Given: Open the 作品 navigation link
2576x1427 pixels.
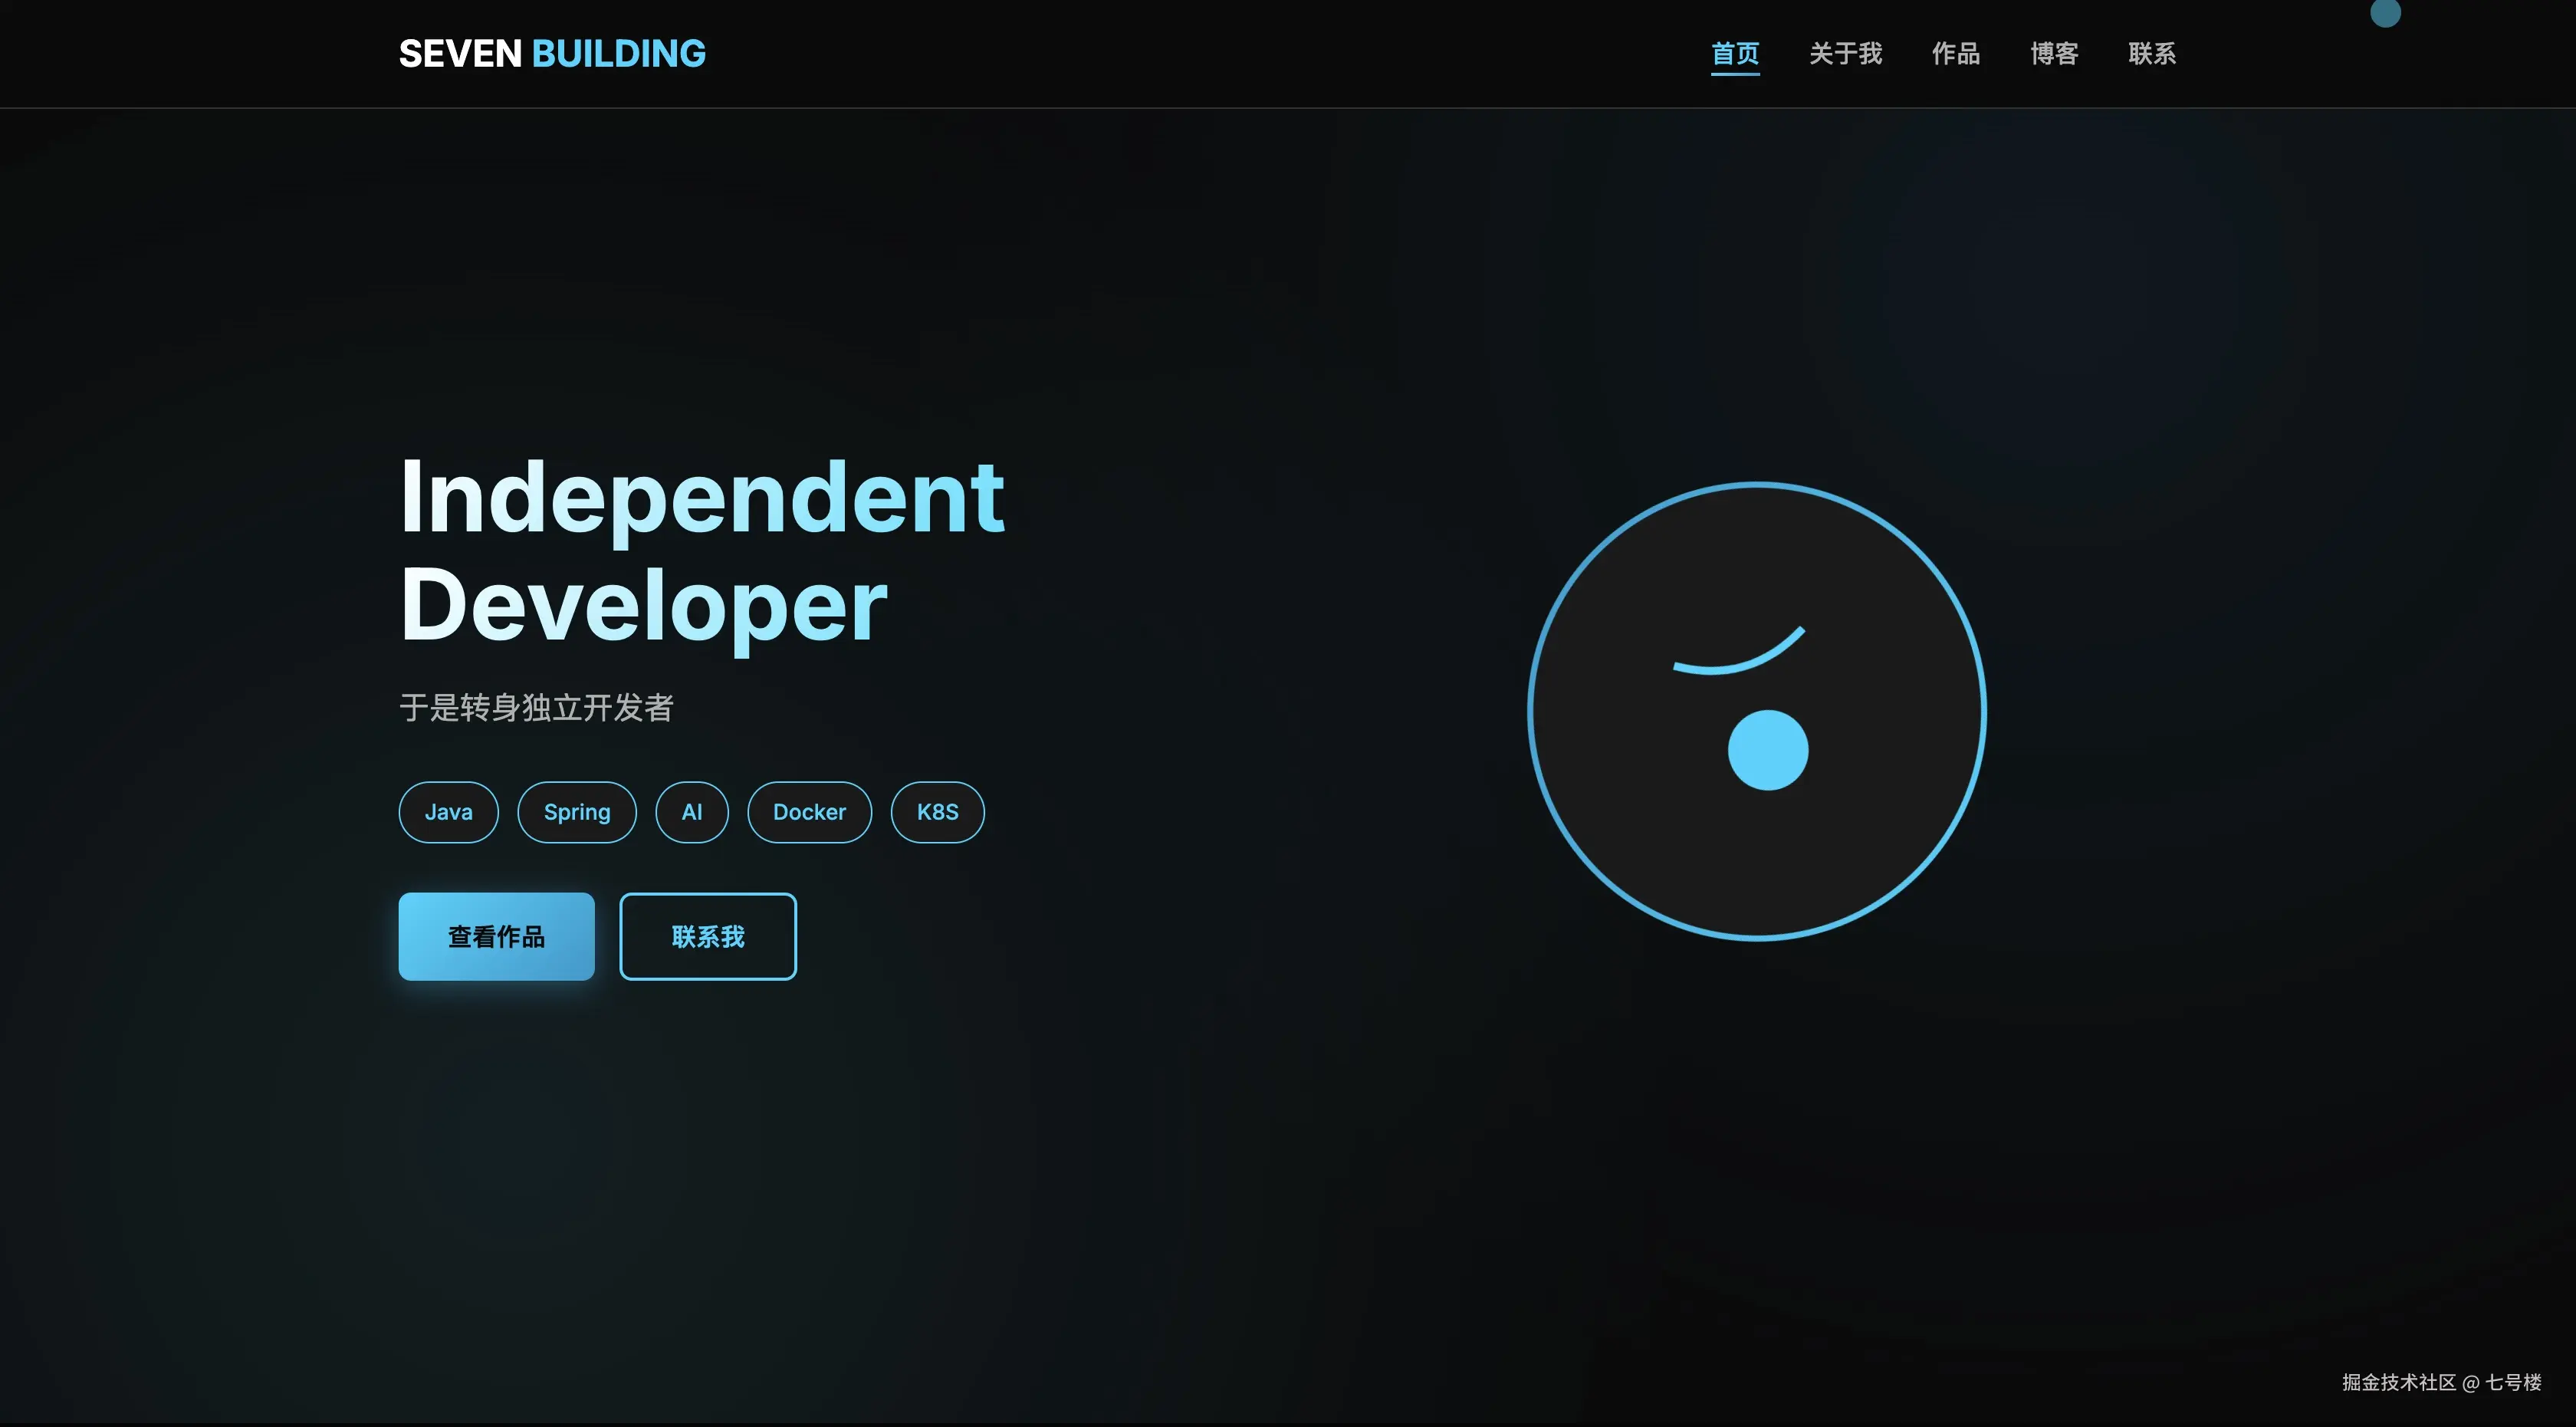Looking at the screenshot, I should (1955, 54).
